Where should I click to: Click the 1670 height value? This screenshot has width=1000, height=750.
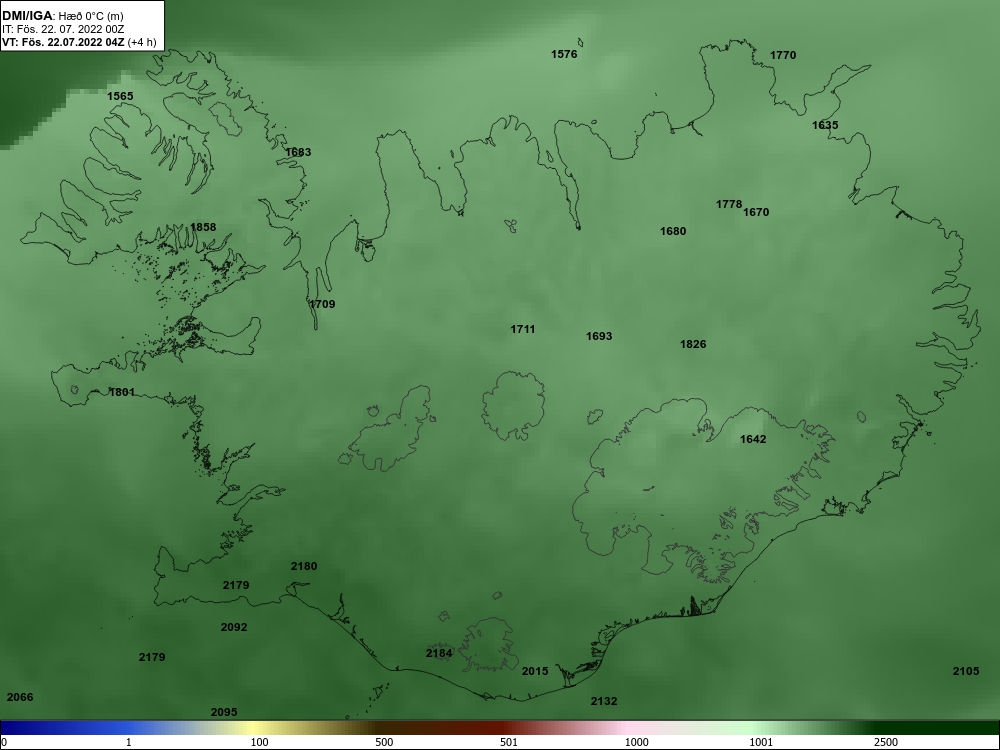click(x=756, y=212)
